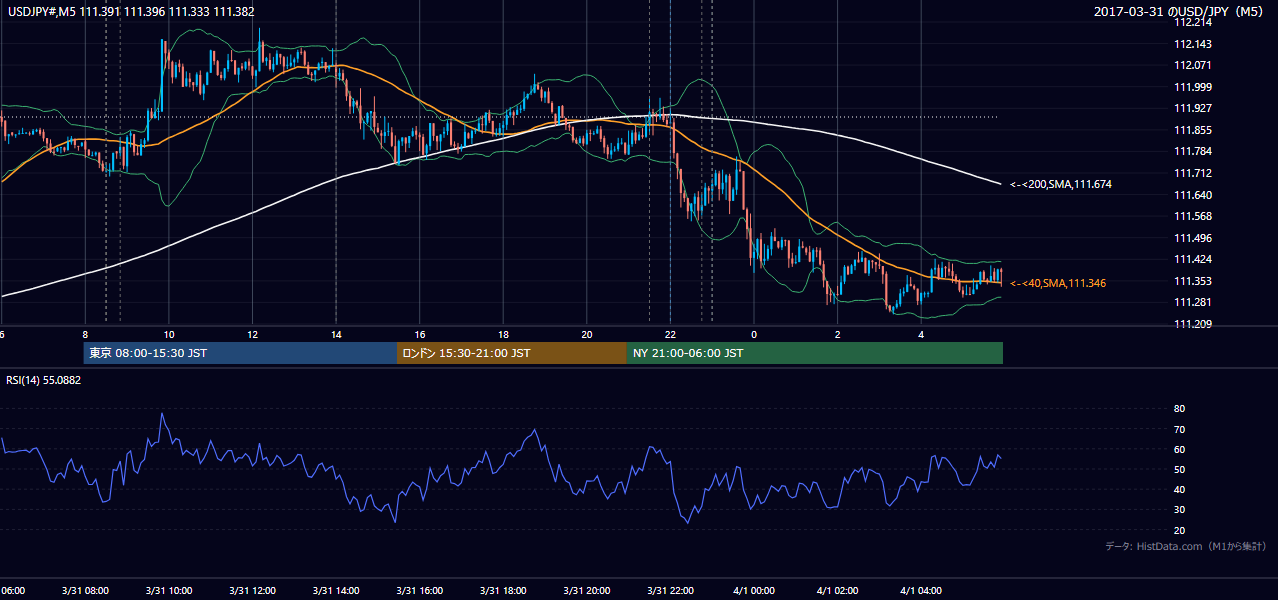Click price axis label 111.712

tap(1193, 173)
